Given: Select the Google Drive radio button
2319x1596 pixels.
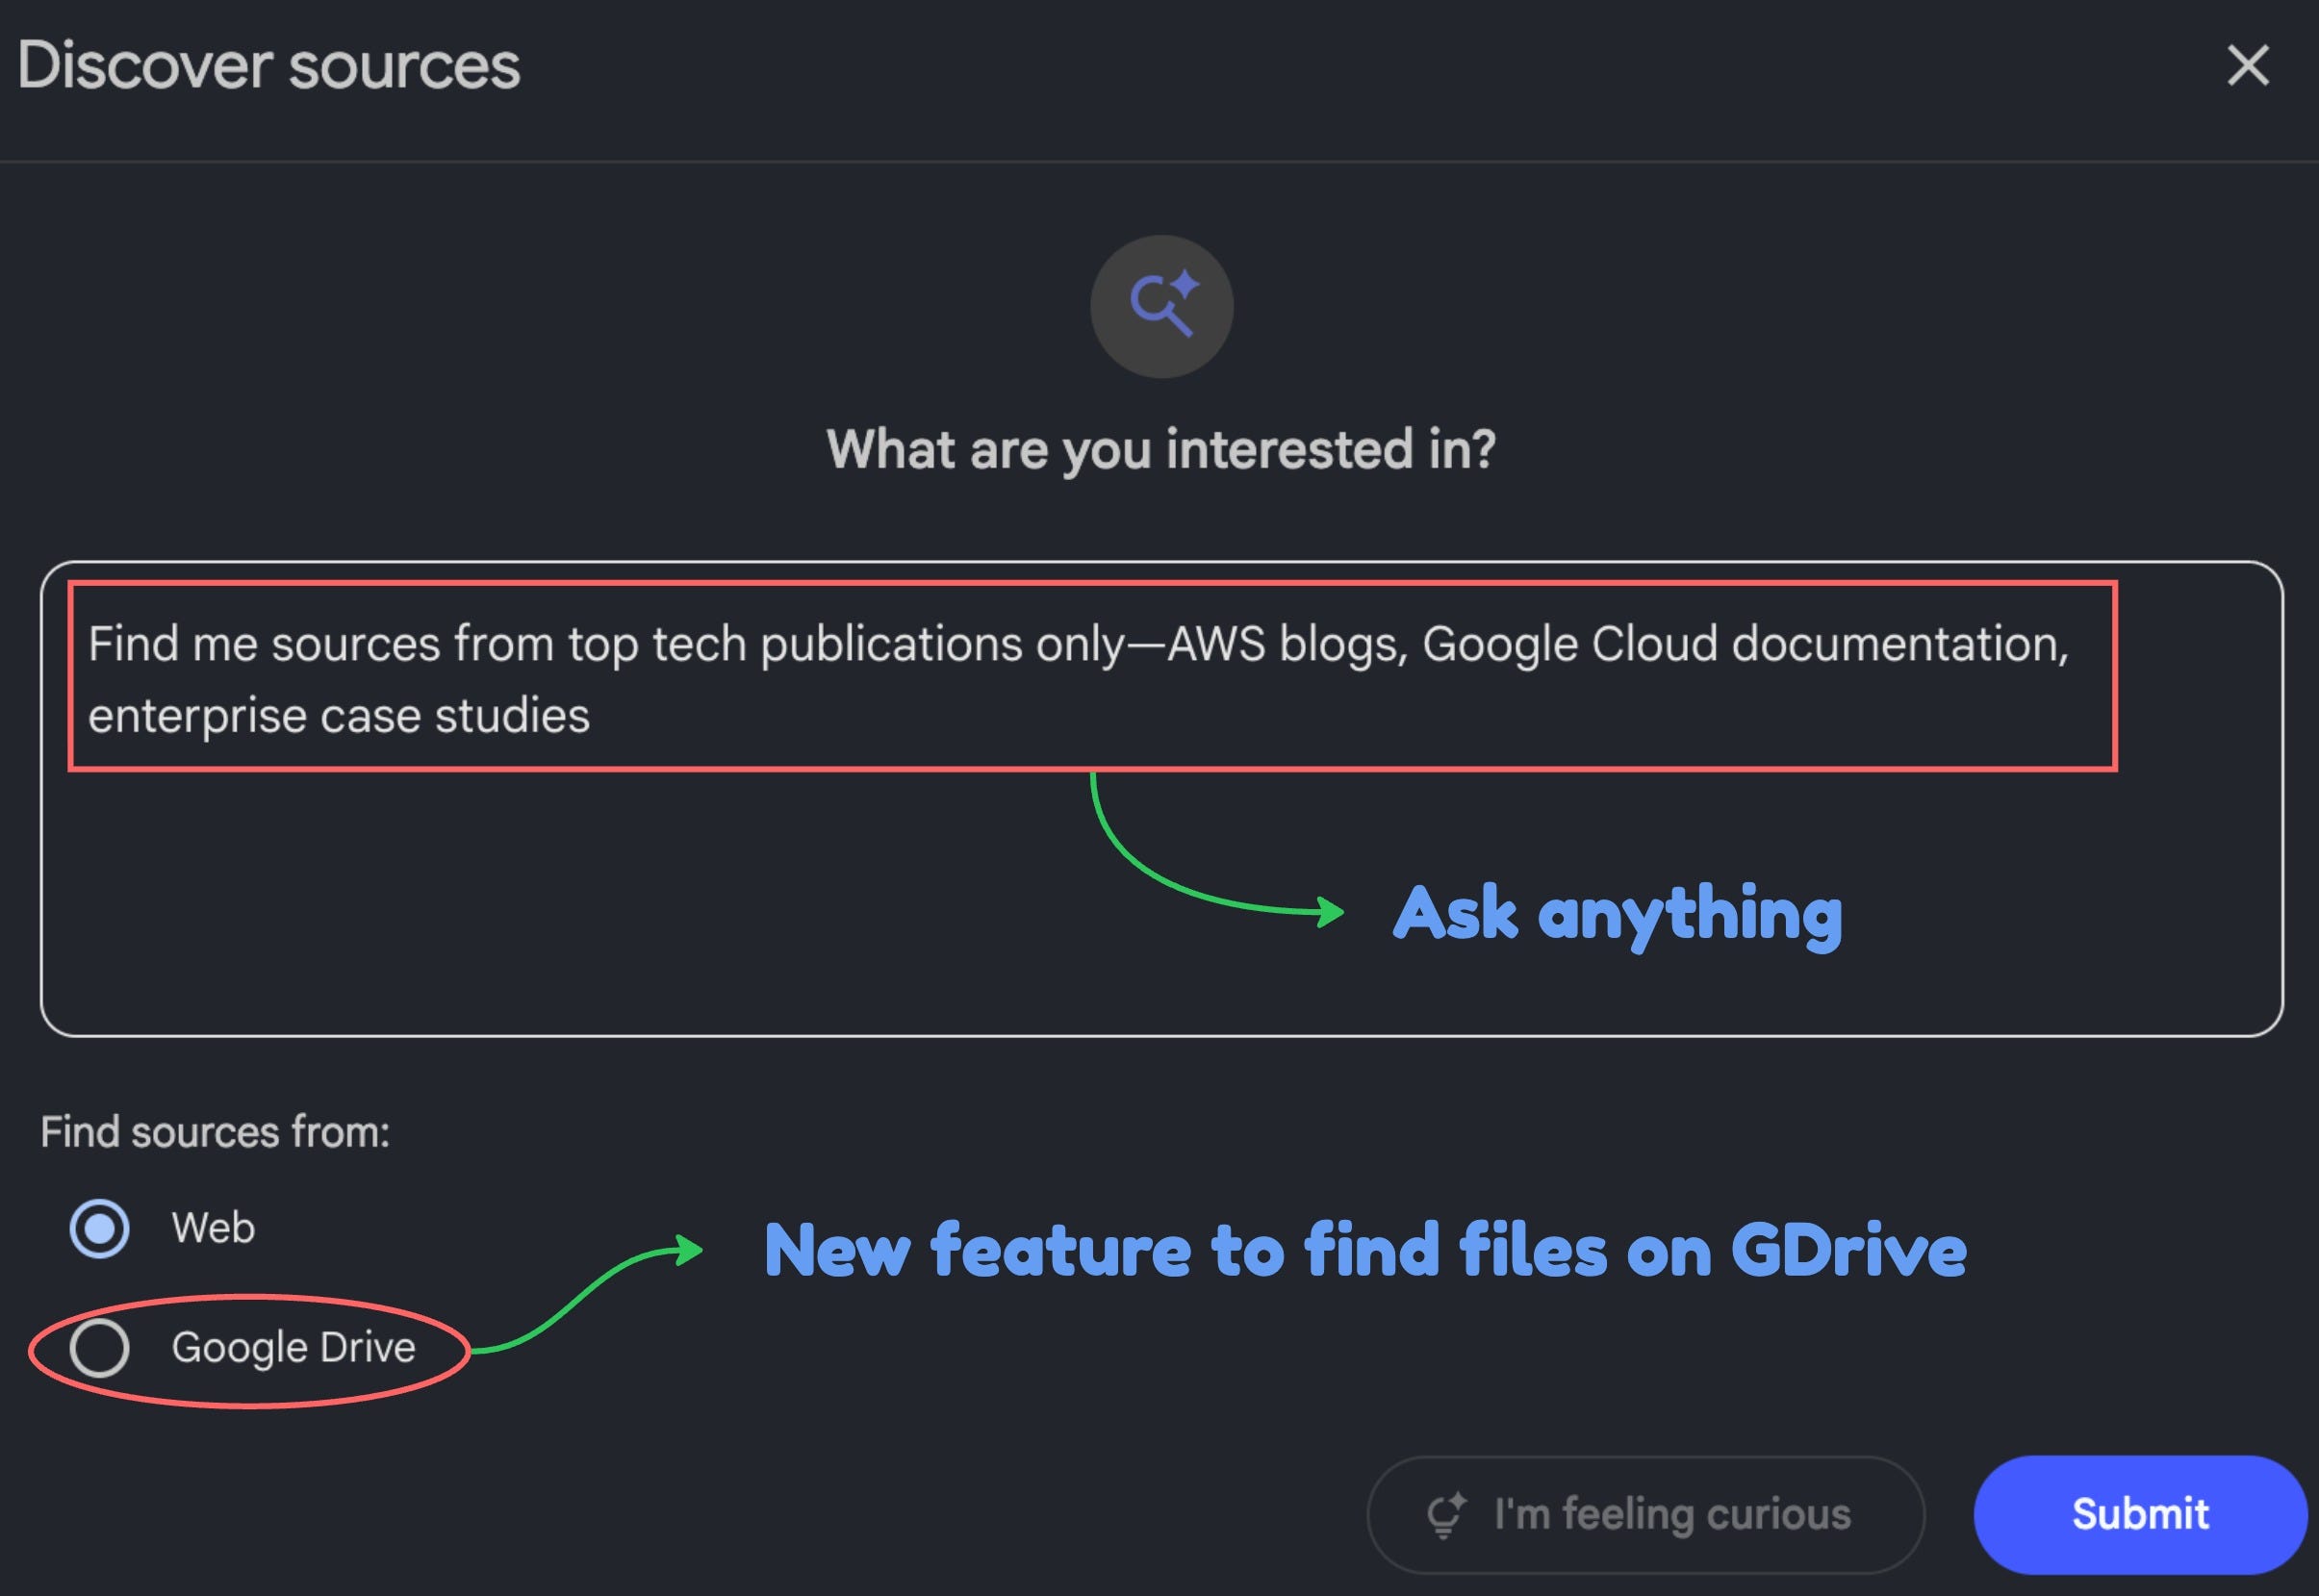Looking at the screenshot, I should 99,1347.
